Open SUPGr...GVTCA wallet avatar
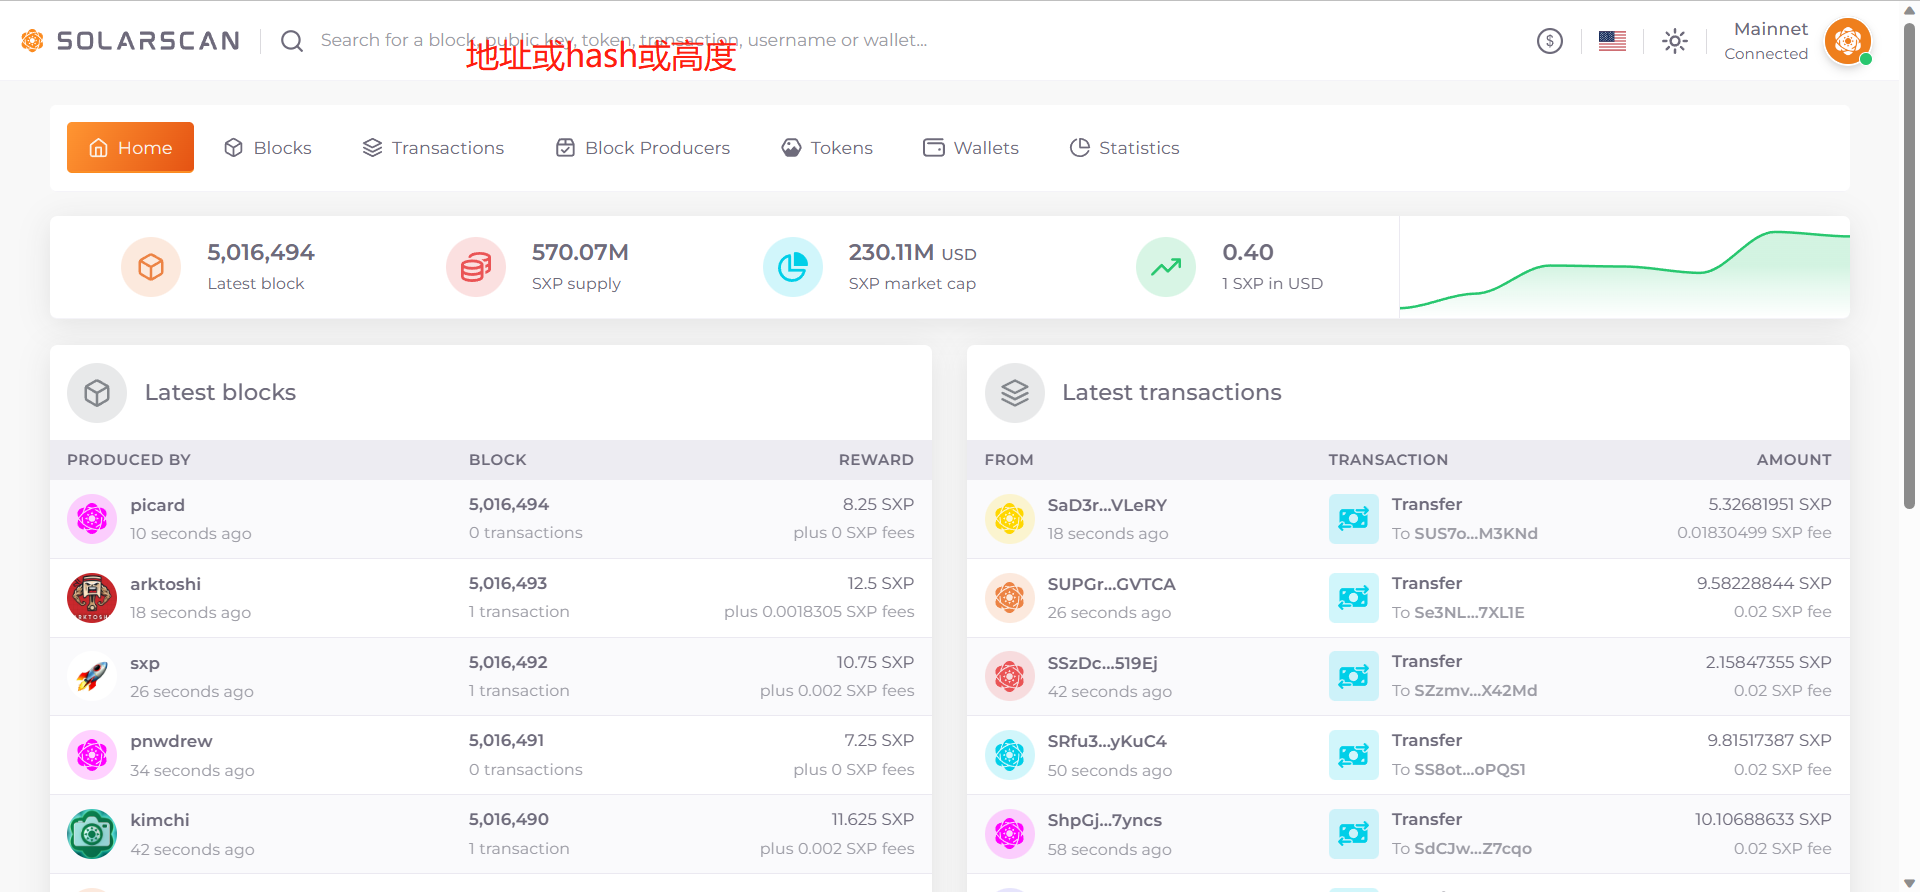1920x892 pixels. point(1010,598)
